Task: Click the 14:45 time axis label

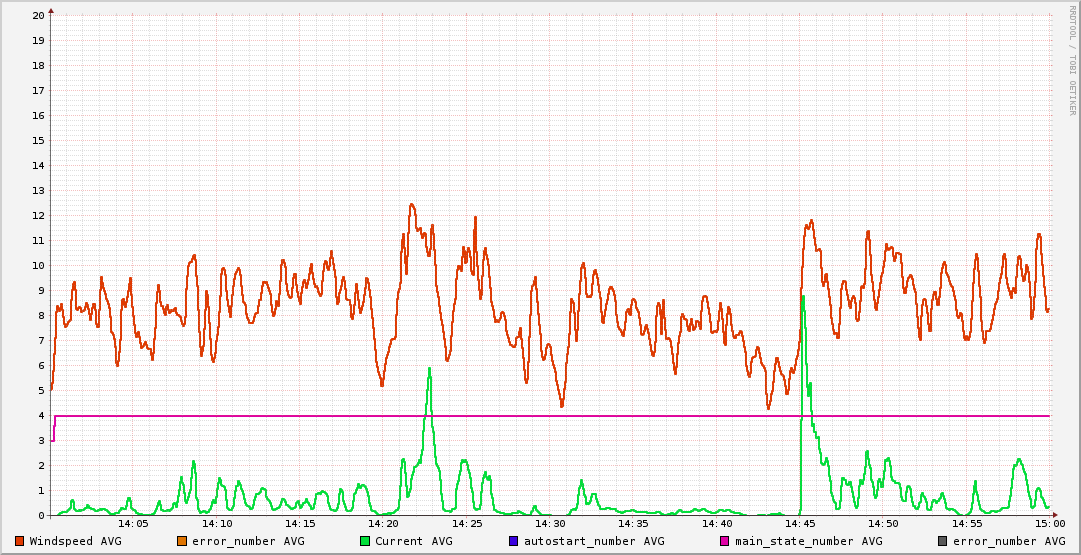Action: 800,523
